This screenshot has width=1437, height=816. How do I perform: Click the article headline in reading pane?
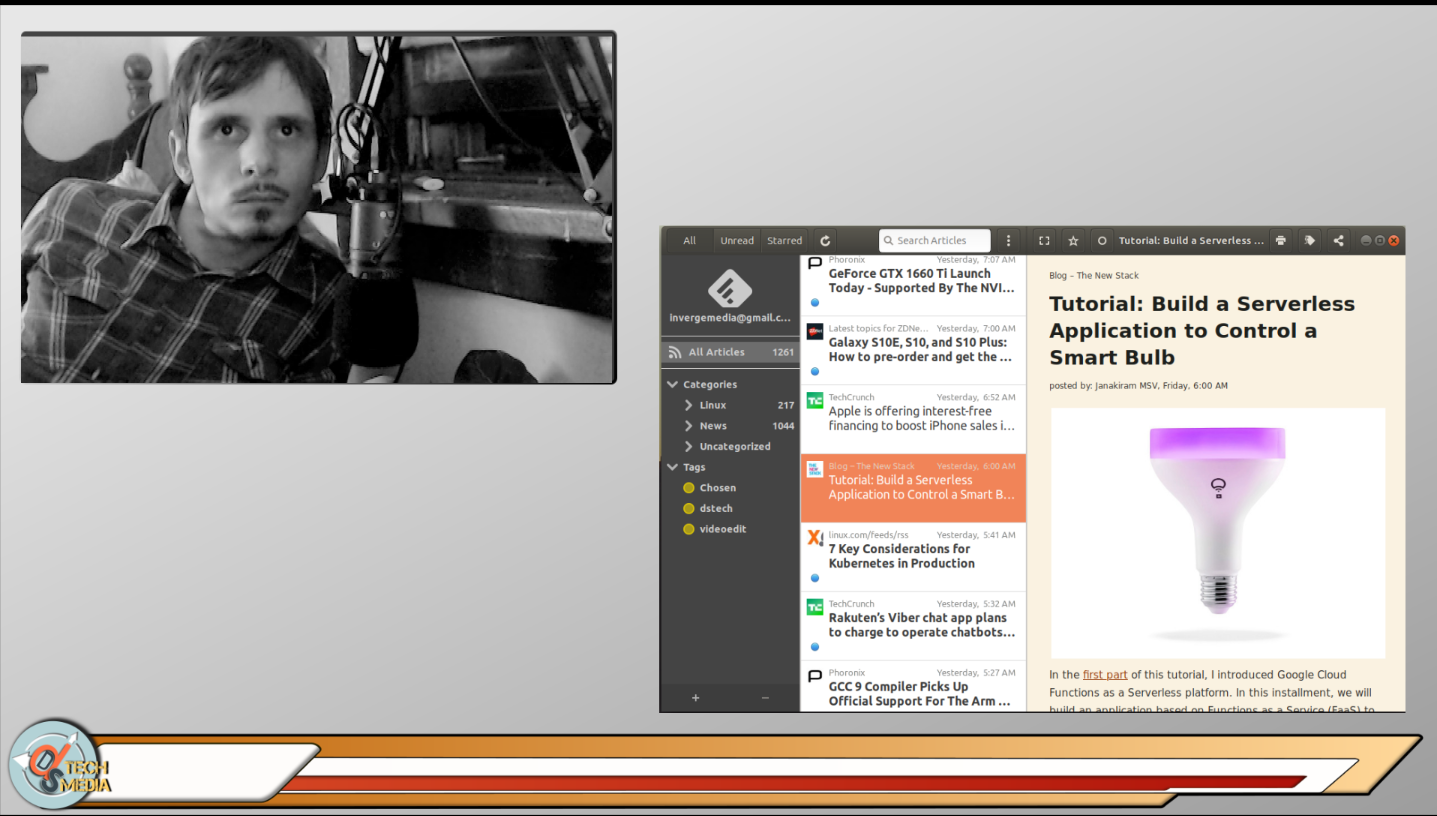1202,331
